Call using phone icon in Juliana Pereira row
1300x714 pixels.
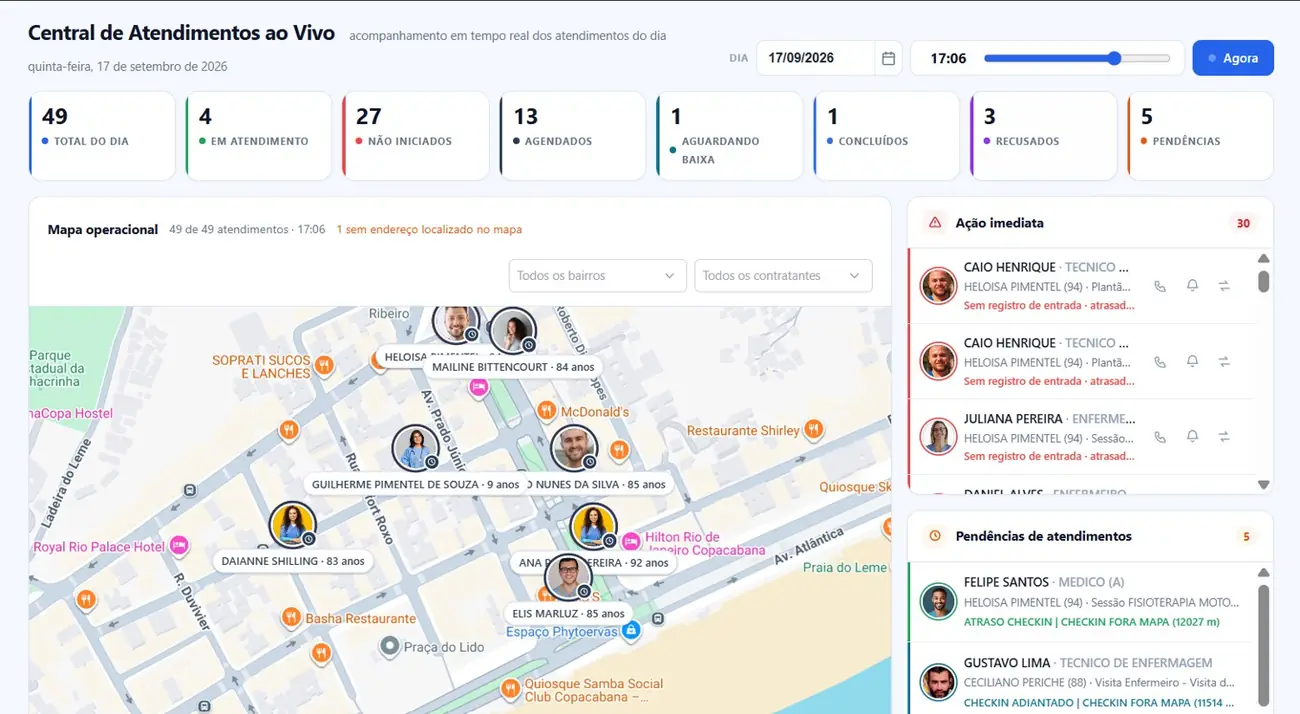[1160, 437]
